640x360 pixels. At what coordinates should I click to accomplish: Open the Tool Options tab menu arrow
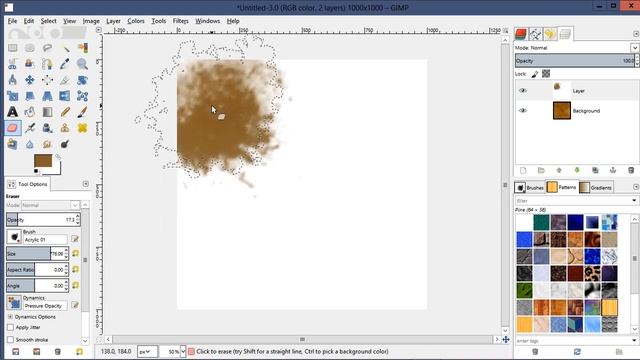tap(86, 184)
